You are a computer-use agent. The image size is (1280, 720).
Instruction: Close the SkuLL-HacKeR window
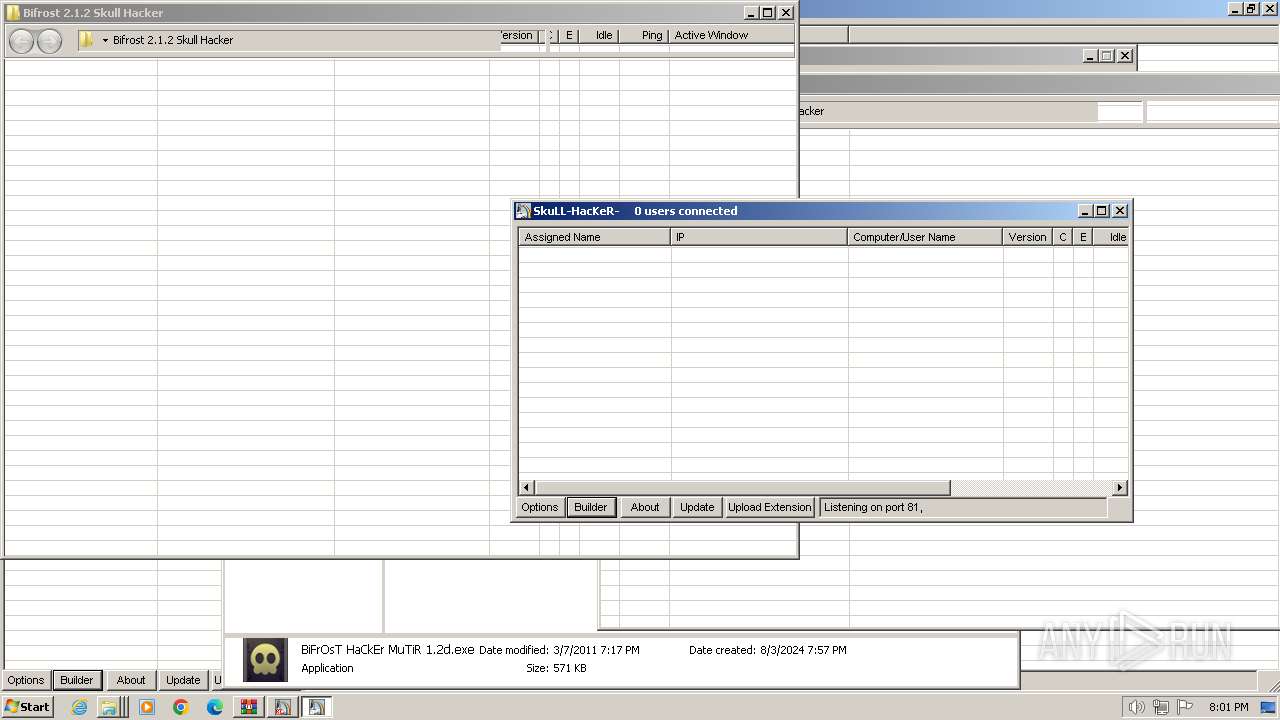coord(1120,211)
